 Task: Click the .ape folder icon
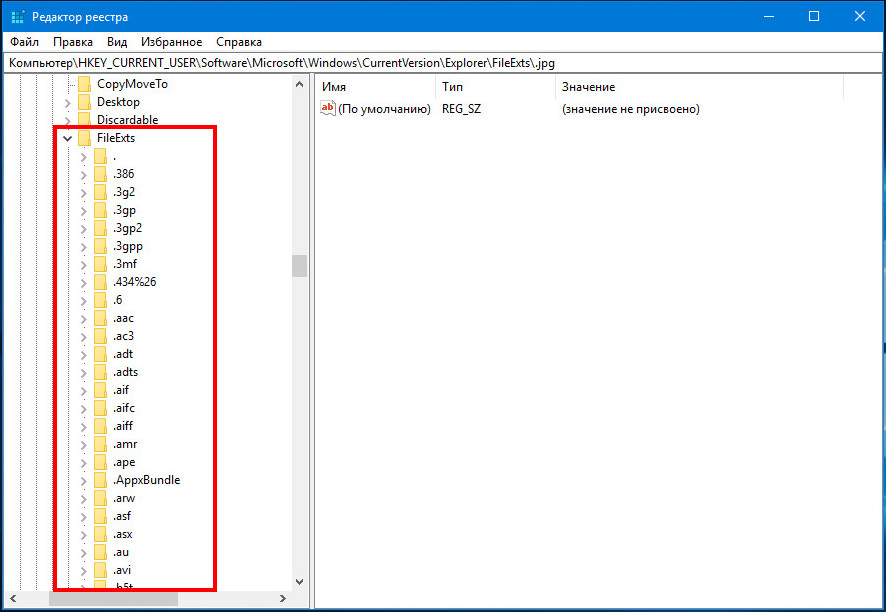coord(100,462)
